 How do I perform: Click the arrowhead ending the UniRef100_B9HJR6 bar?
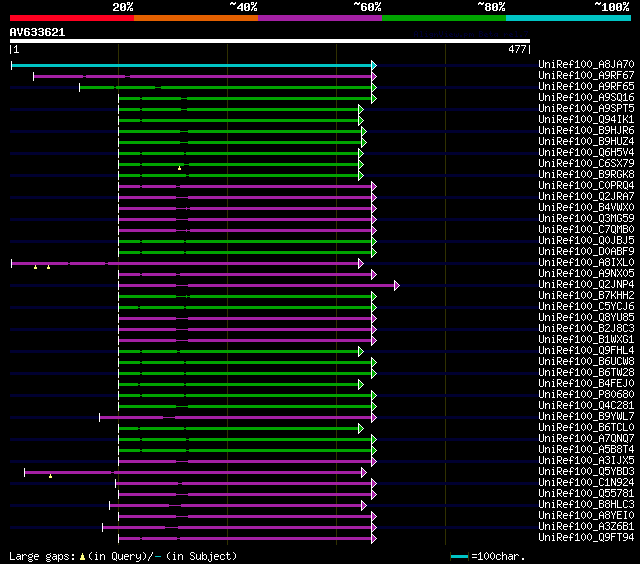coord(363,131)
